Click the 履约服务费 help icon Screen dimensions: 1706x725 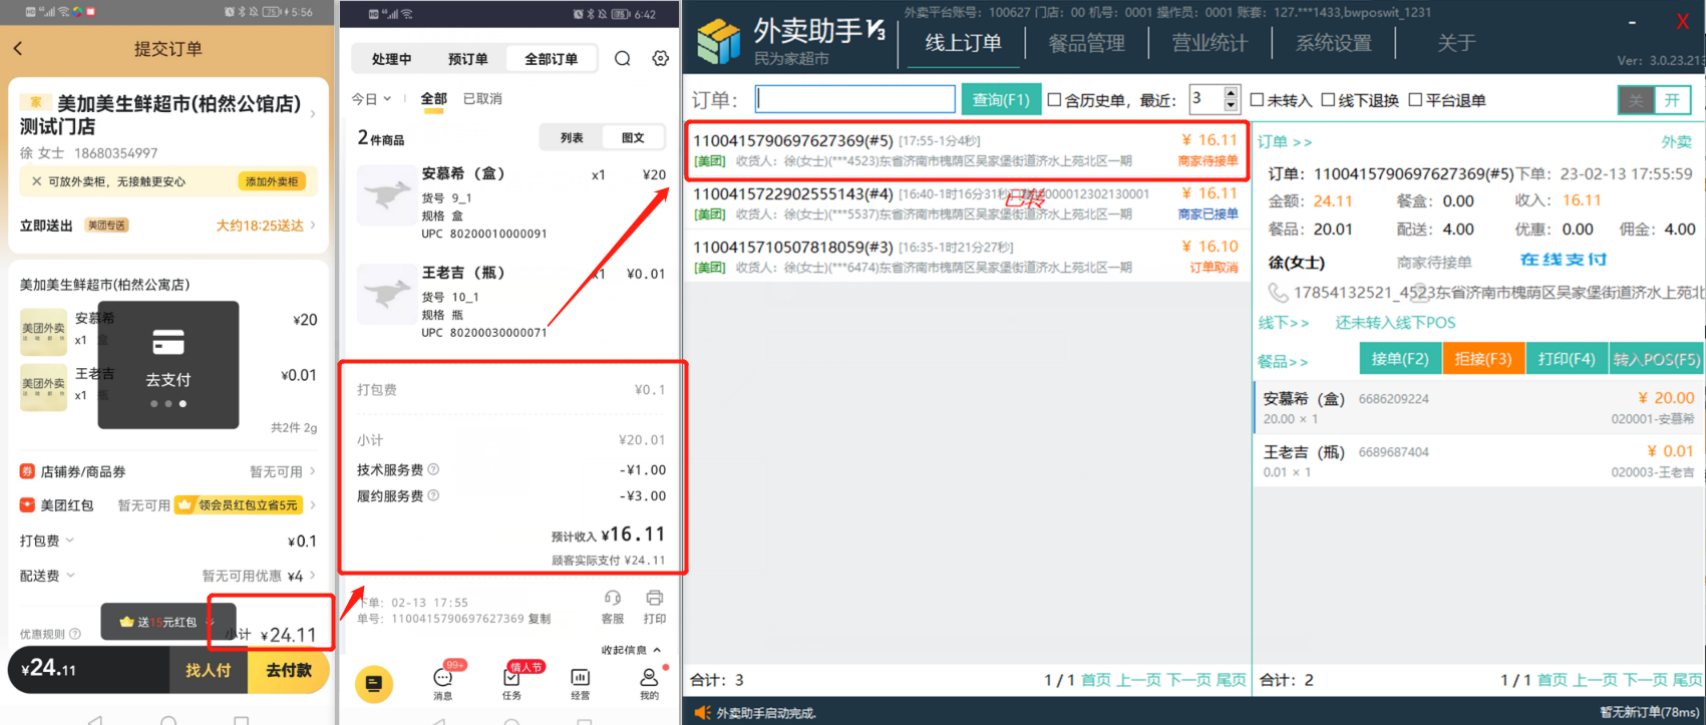(x=433, y=495)
